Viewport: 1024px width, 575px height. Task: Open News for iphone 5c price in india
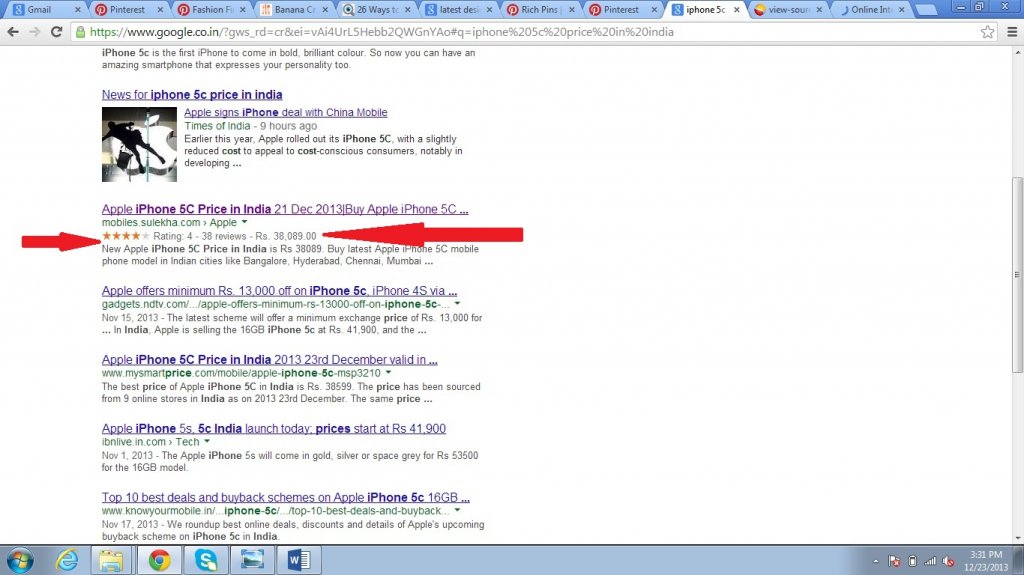(192, 95)
